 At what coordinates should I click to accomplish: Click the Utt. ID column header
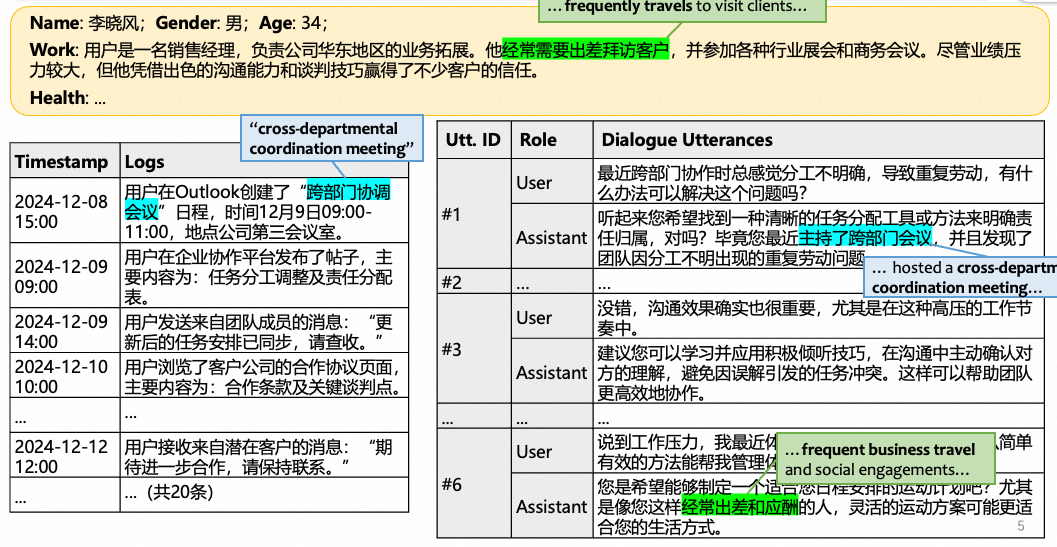pos(473,140)
